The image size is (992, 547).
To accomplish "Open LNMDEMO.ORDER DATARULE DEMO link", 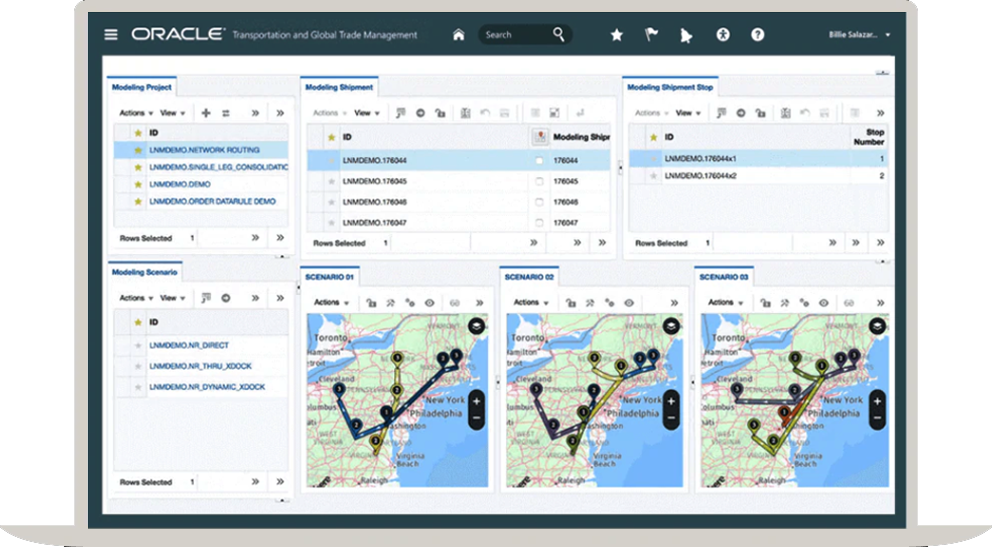I will click(212, 201).
